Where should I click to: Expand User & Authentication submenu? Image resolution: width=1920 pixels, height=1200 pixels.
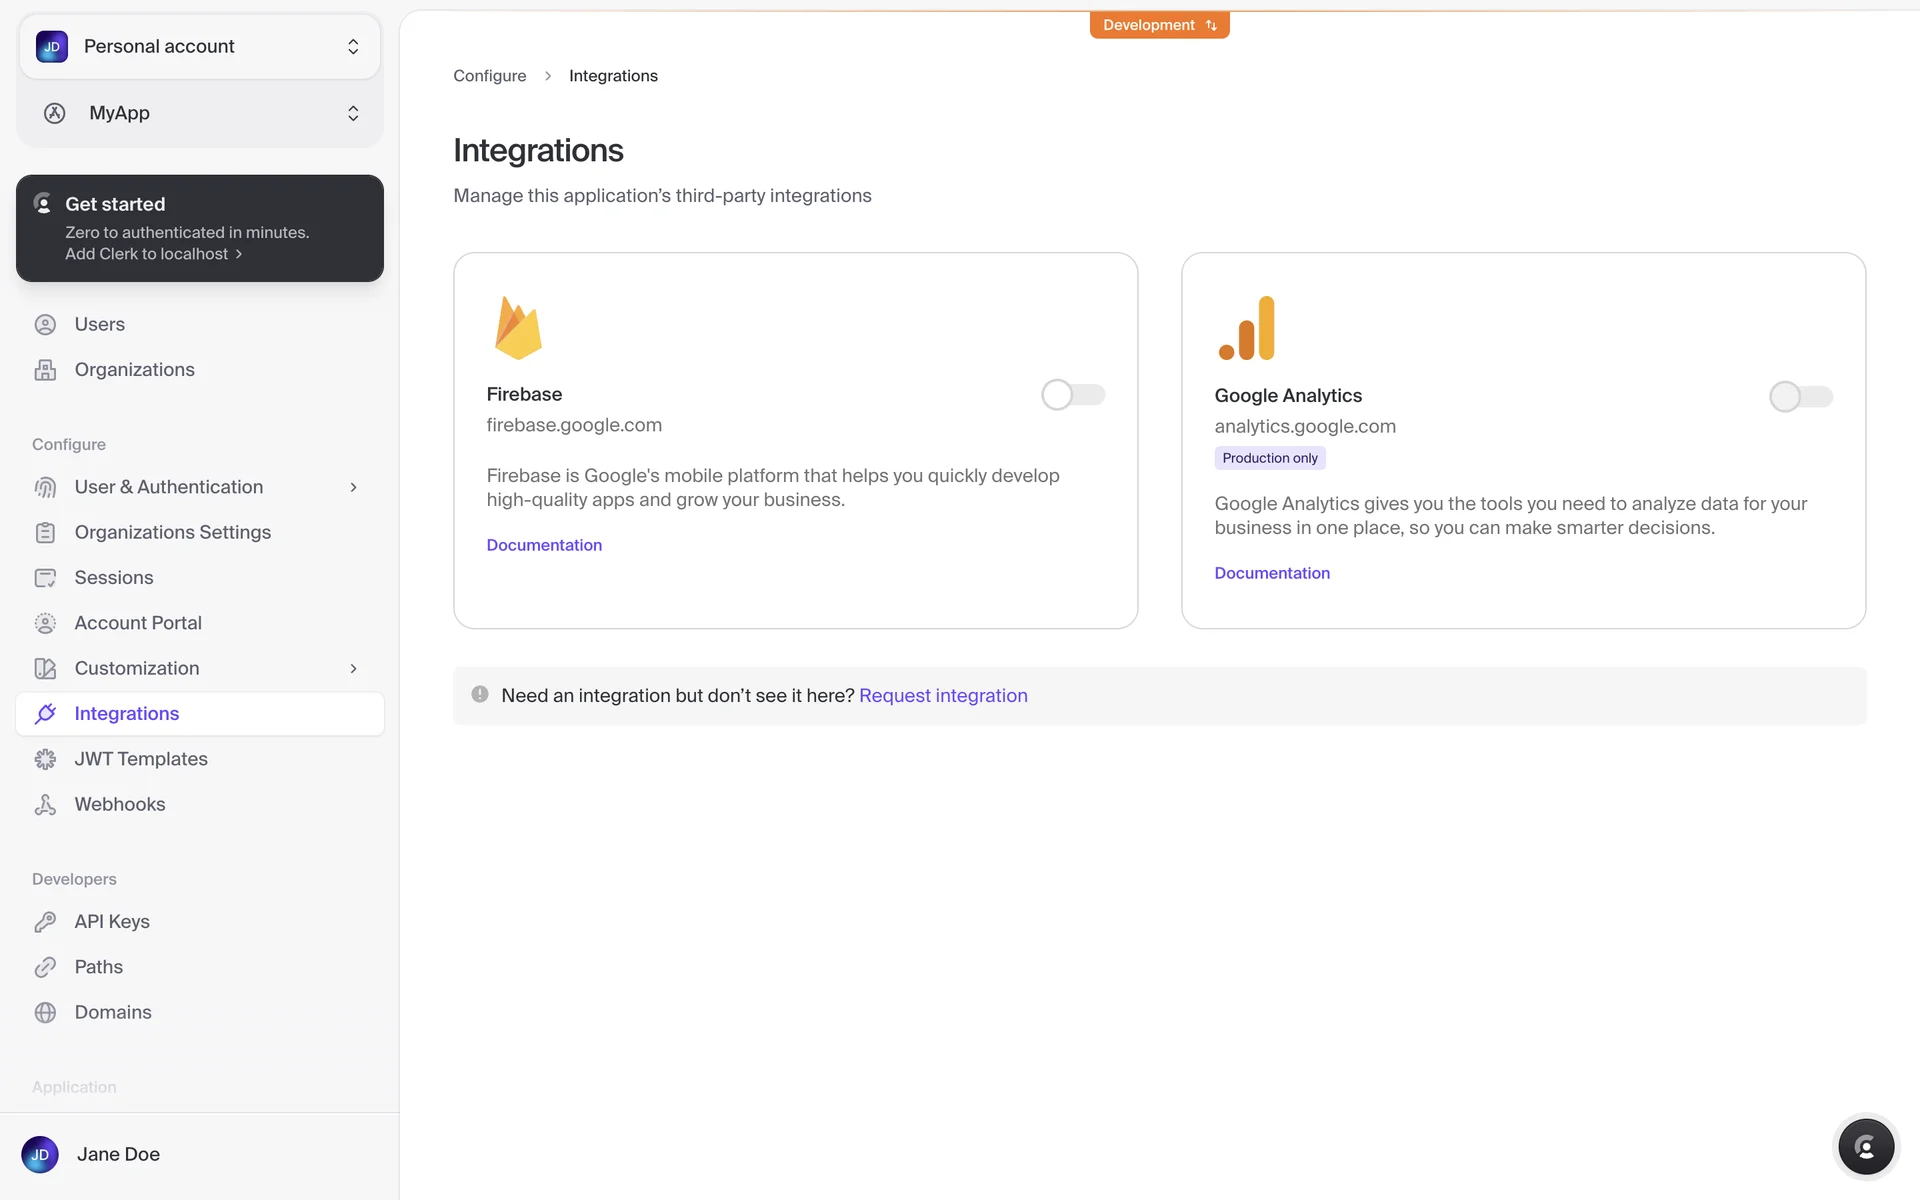click(x=353, y=487)
